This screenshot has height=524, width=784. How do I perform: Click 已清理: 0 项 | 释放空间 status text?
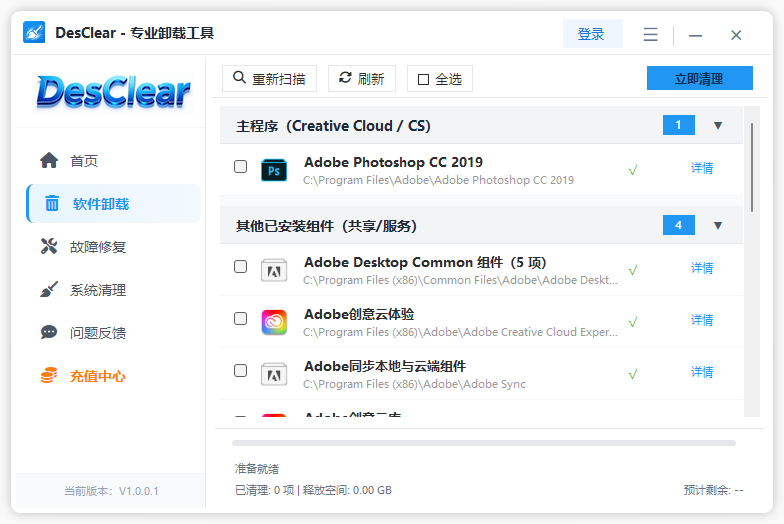click(x=313, y=490)
